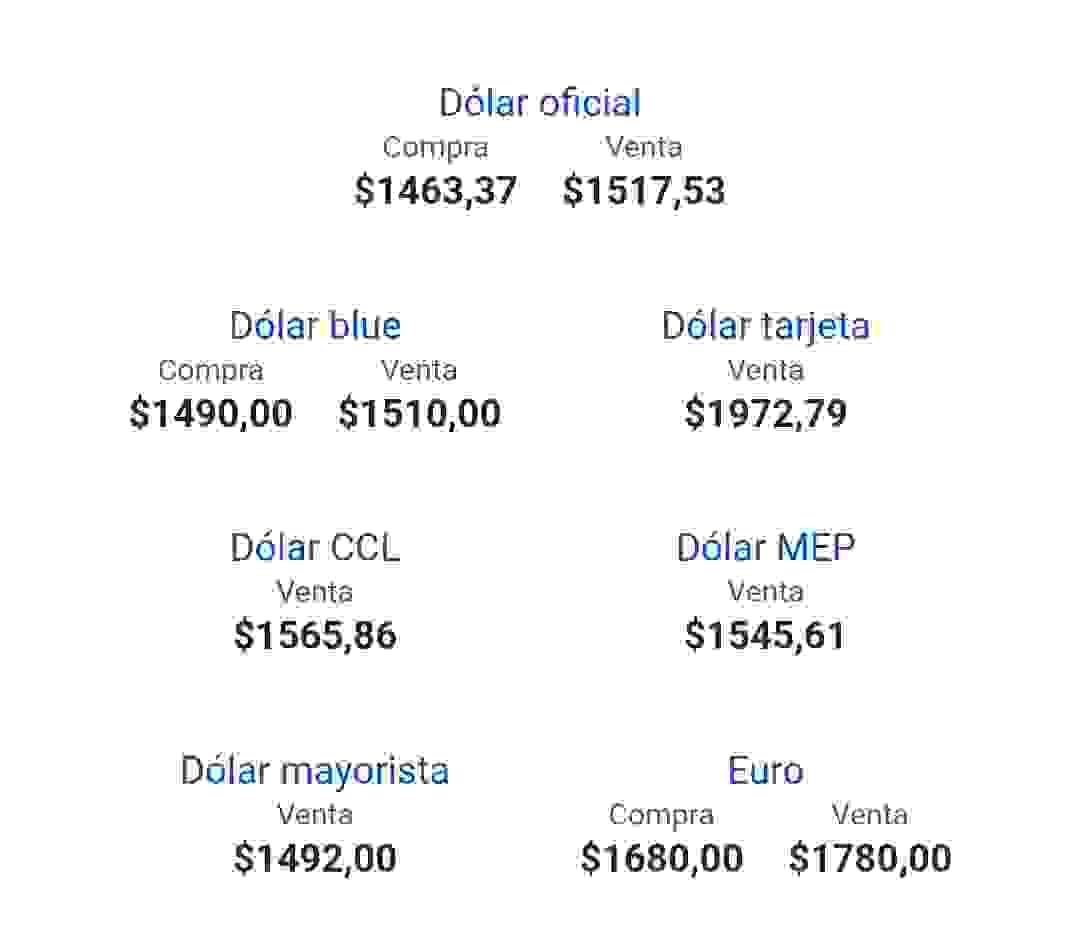Open the Dólar mayorista heading link

coord(315,771)
